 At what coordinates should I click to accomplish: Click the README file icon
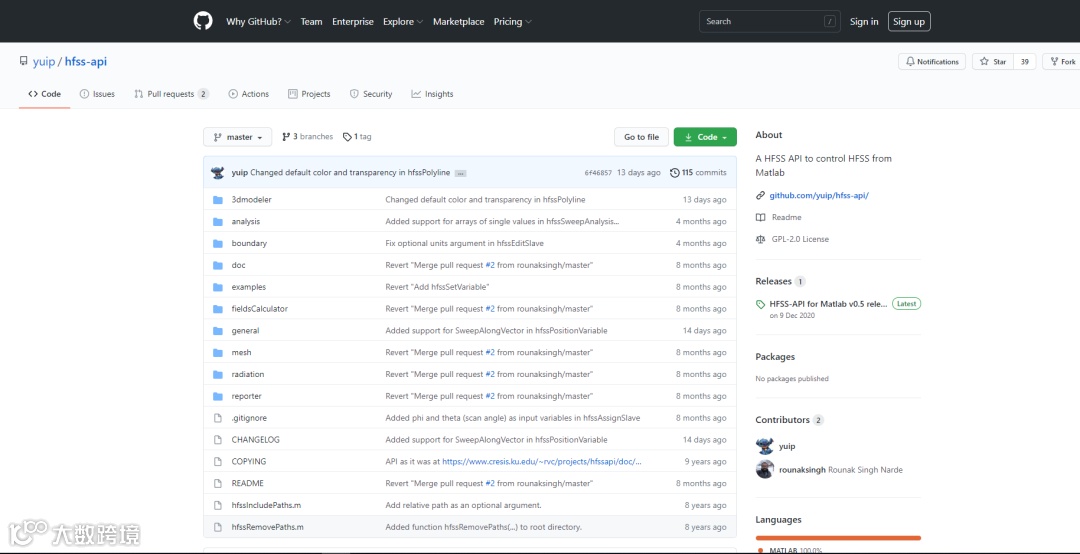tap(218, 484)
